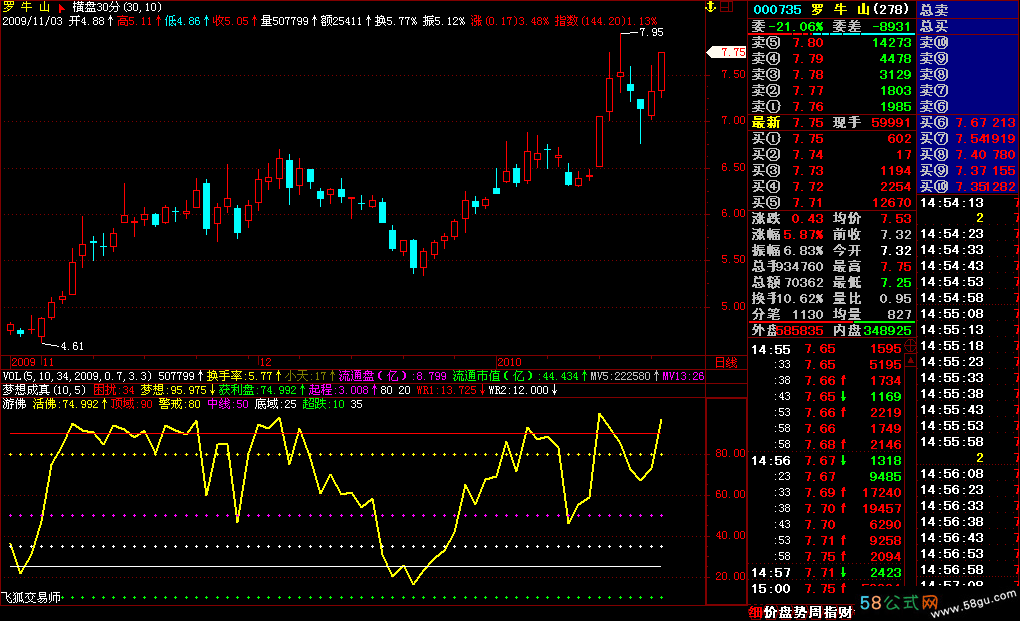
Task: Select the 买⑧ 7.40 row in blue panel
Action: click(x=968, y=155)
